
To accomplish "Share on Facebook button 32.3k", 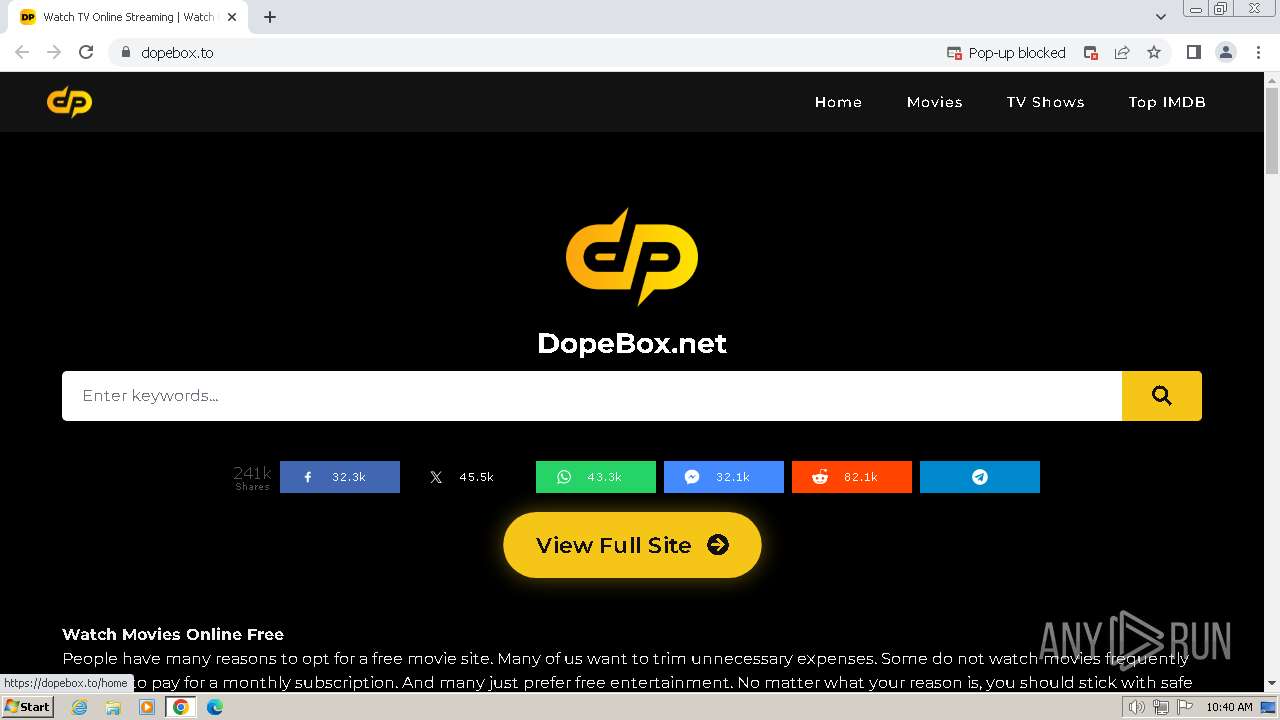I will (x=340, y=477).
